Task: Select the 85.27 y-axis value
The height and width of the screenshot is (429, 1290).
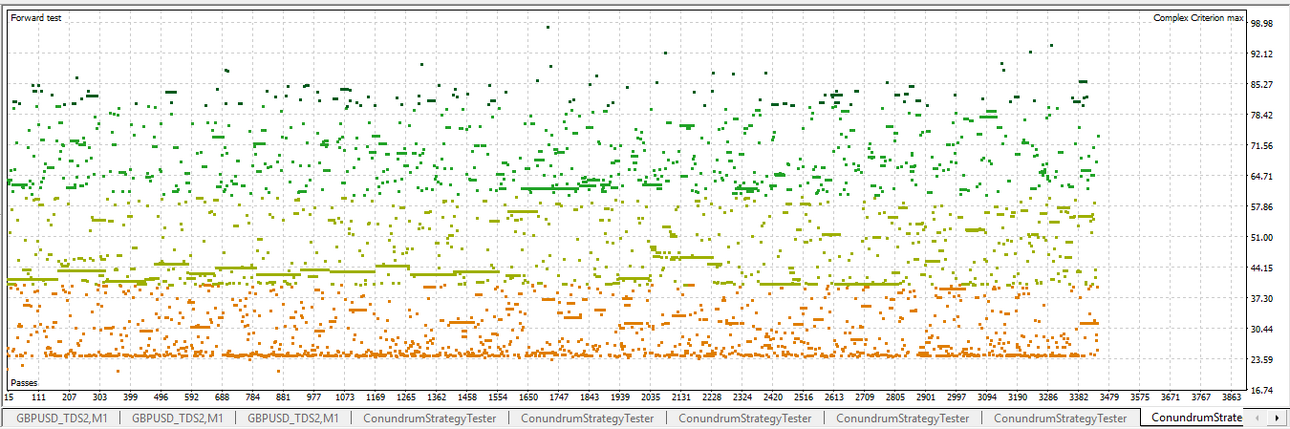Action: click(1264, 85)
